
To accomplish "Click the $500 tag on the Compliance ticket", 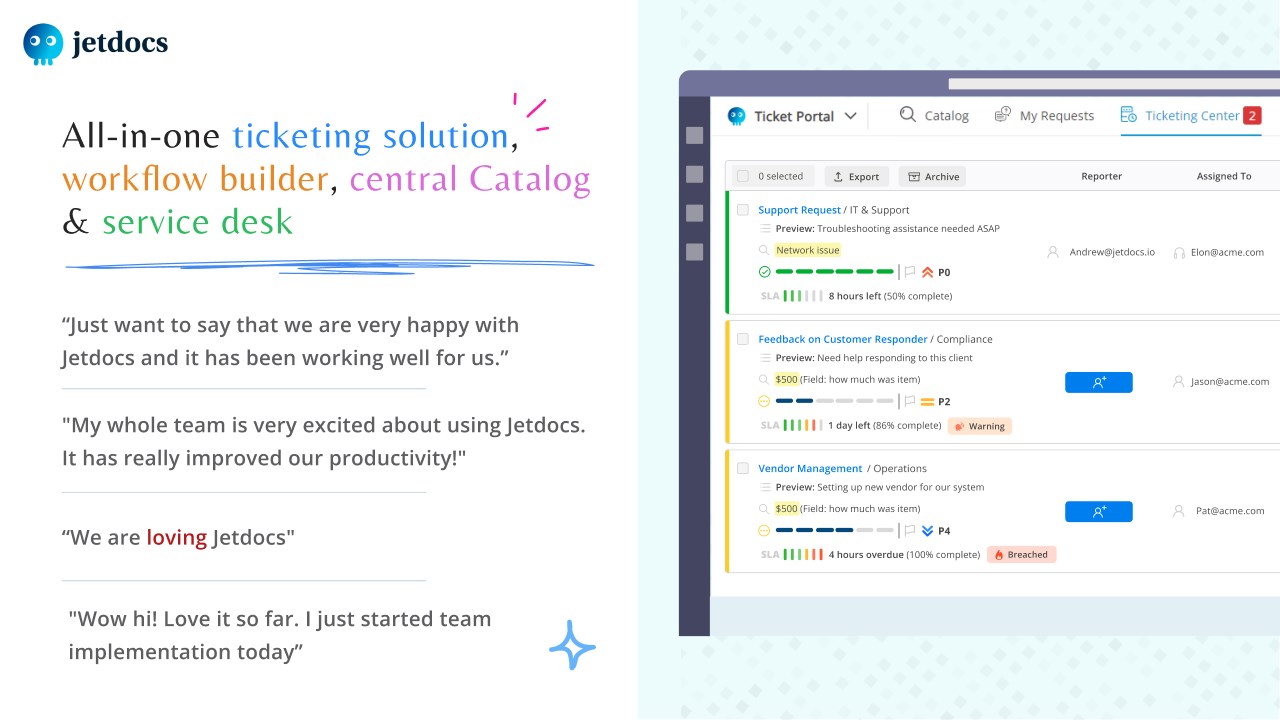I will pos(787,379).
